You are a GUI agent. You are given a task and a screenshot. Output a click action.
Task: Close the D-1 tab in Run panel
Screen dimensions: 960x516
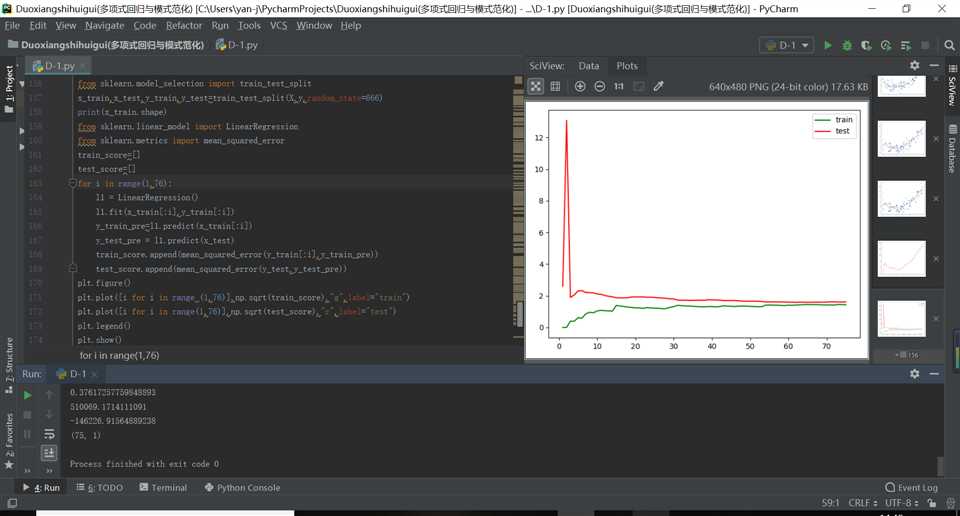pos(94,373)
